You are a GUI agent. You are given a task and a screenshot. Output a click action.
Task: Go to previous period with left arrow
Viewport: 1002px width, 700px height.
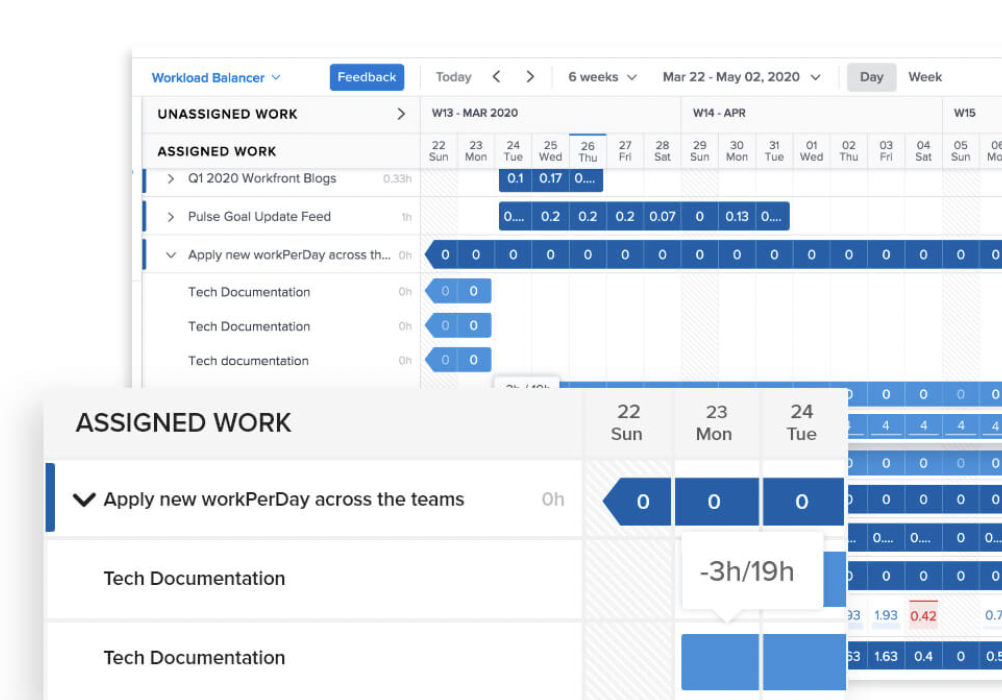point(497,77)
